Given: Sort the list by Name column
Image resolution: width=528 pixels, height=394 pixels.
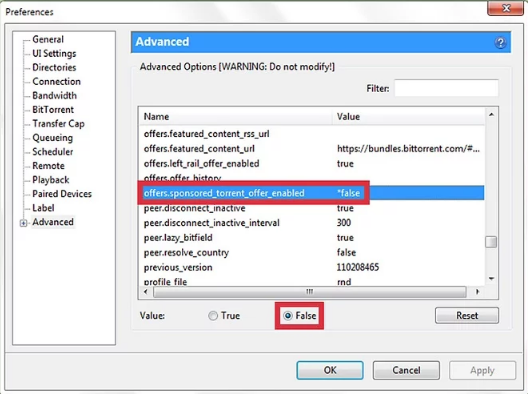Looking at the screenshot, I should (236, 117).
